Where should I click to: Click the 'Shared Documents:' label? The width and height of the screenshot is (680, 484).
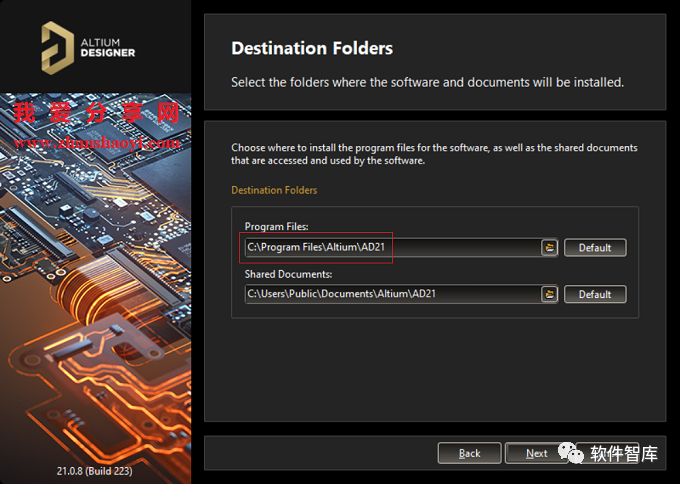[288, 274]
